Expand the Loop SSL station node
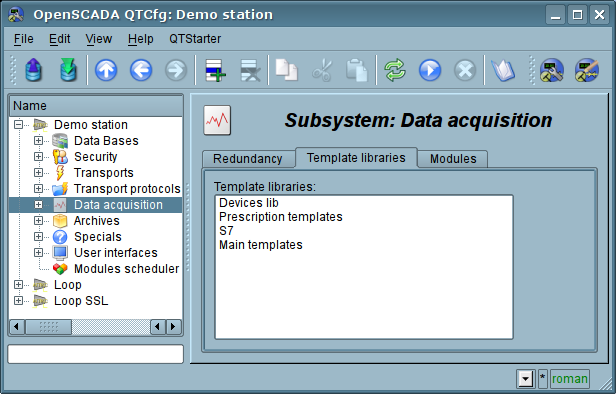 pos(18,301)
